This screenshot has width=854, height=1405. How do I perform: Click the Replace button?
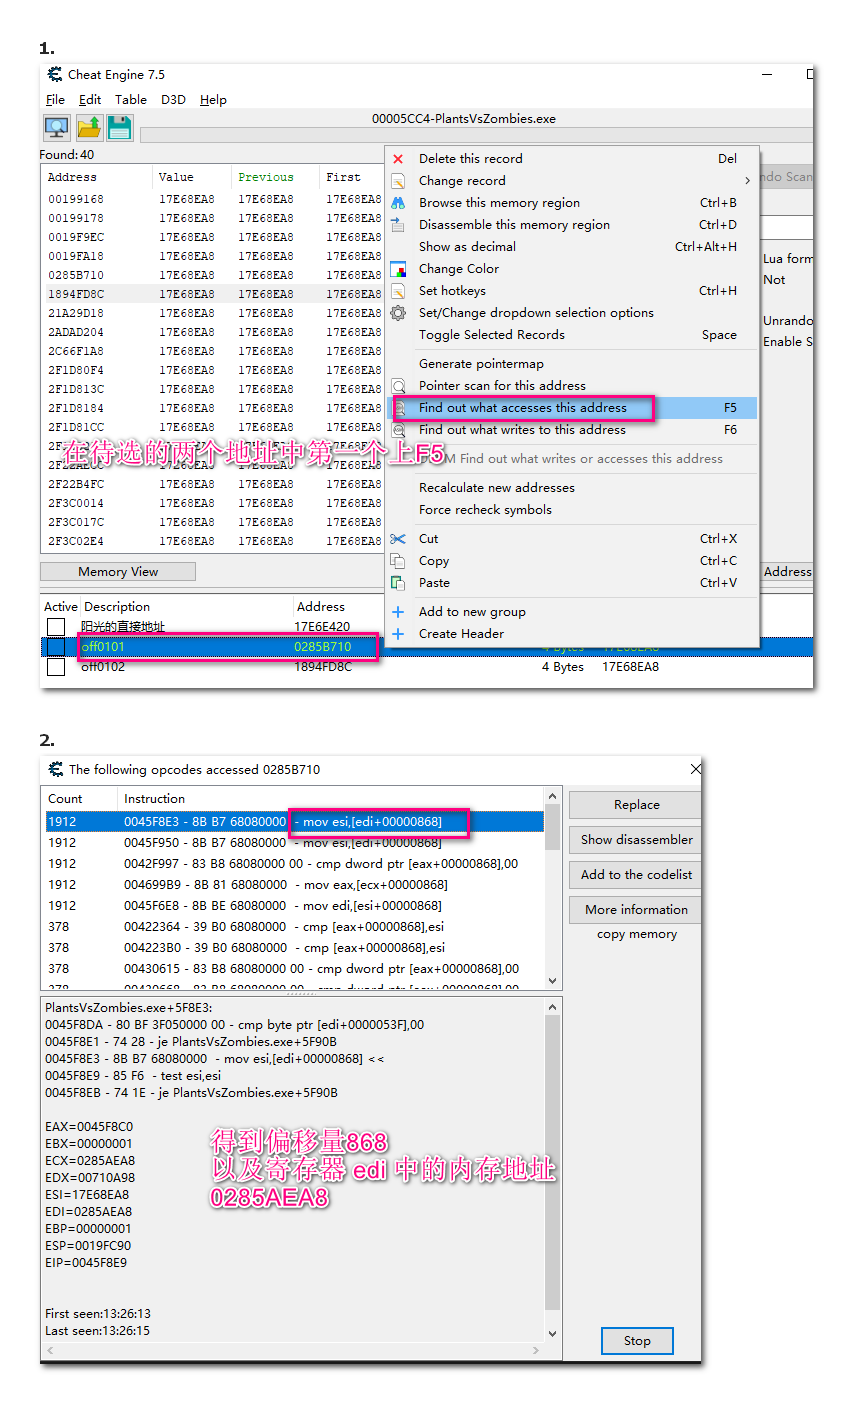coord(636,805)
